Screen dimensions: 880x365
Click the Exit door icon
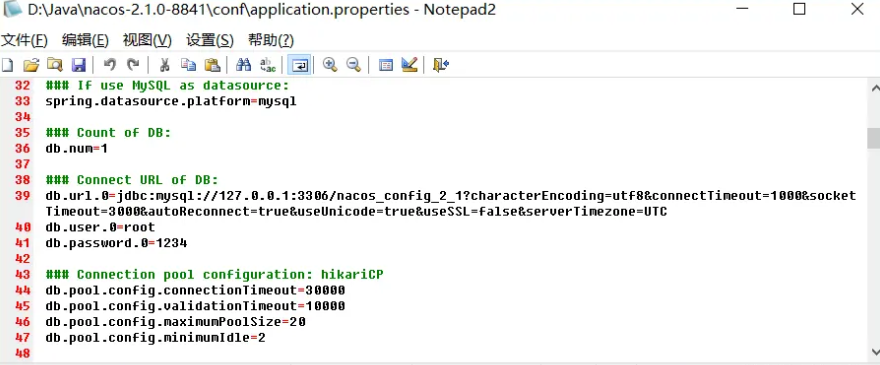(441, 65)
